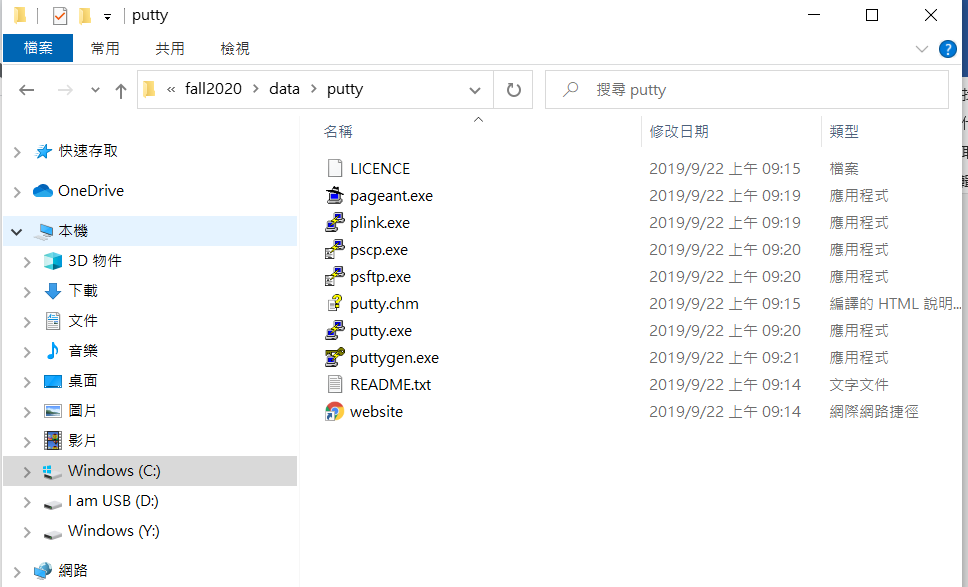The height and width of the screenshot is (587, 968).
Task: Select 下載 folder in sidebar
Action: pyautogui.click(x=83, y=291)
